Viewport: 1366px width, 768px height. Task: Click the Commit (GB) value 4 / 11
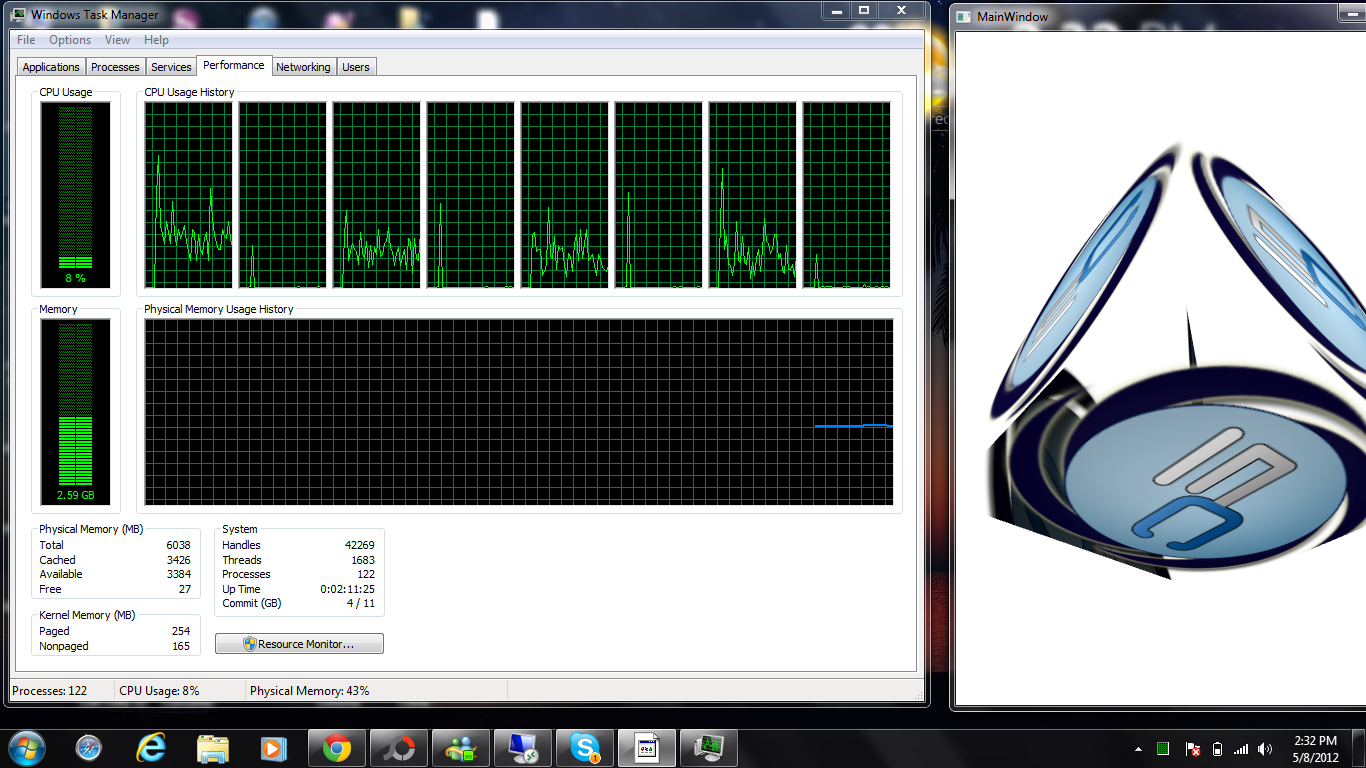click(x=361, y=603)
